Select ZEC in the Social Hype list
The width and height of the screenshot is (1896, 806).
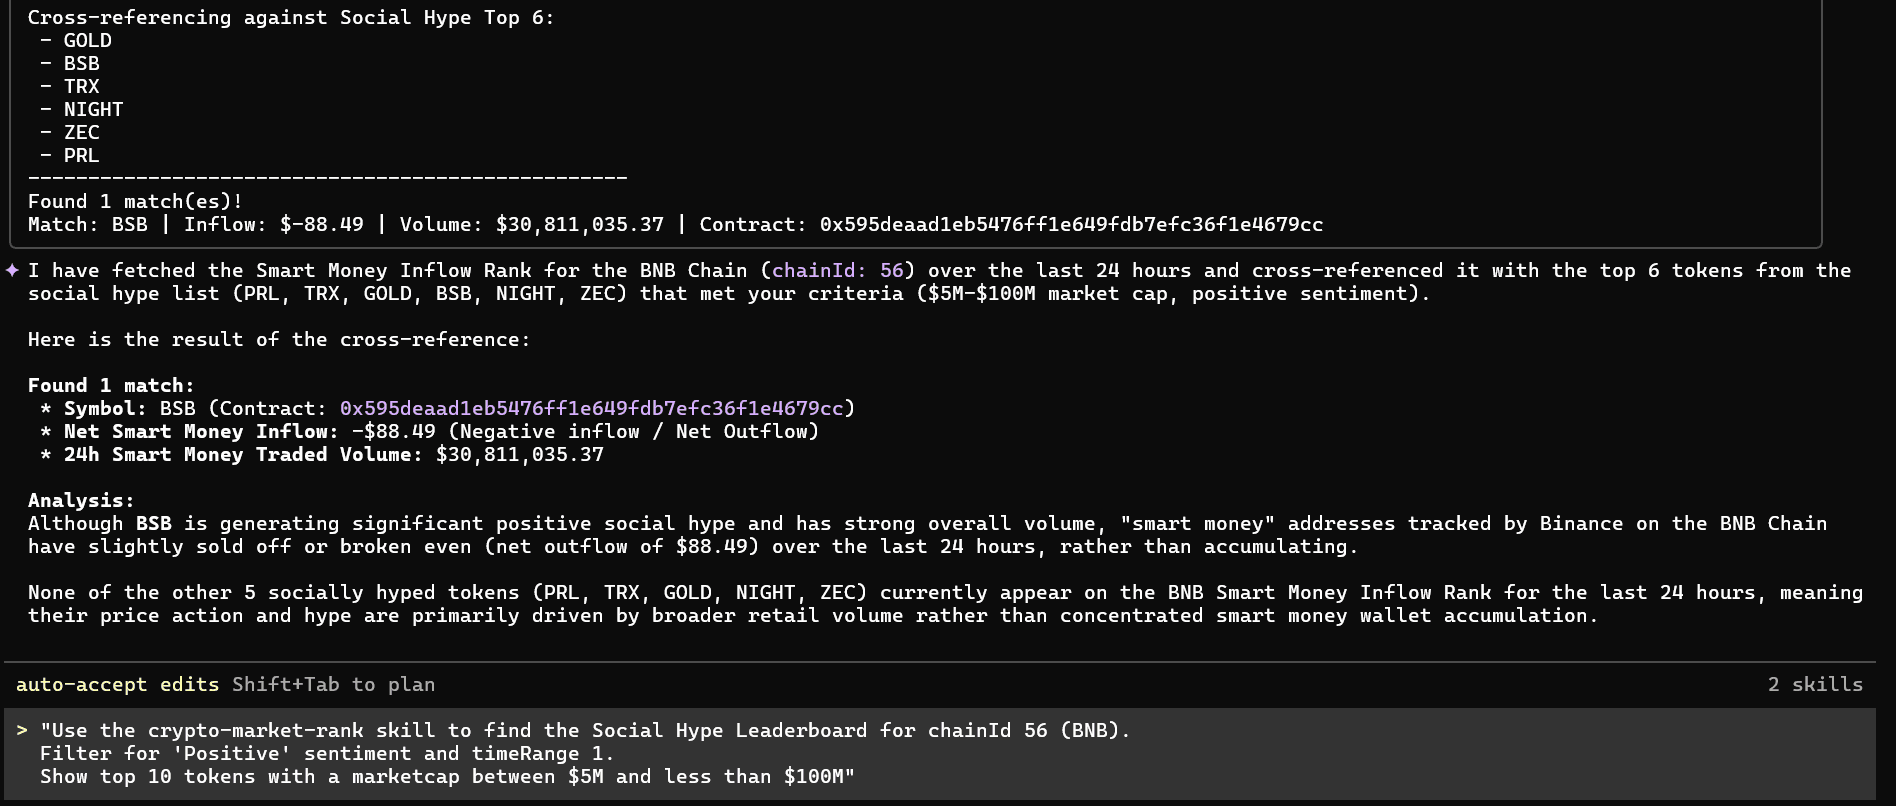[x=82, y=132]
